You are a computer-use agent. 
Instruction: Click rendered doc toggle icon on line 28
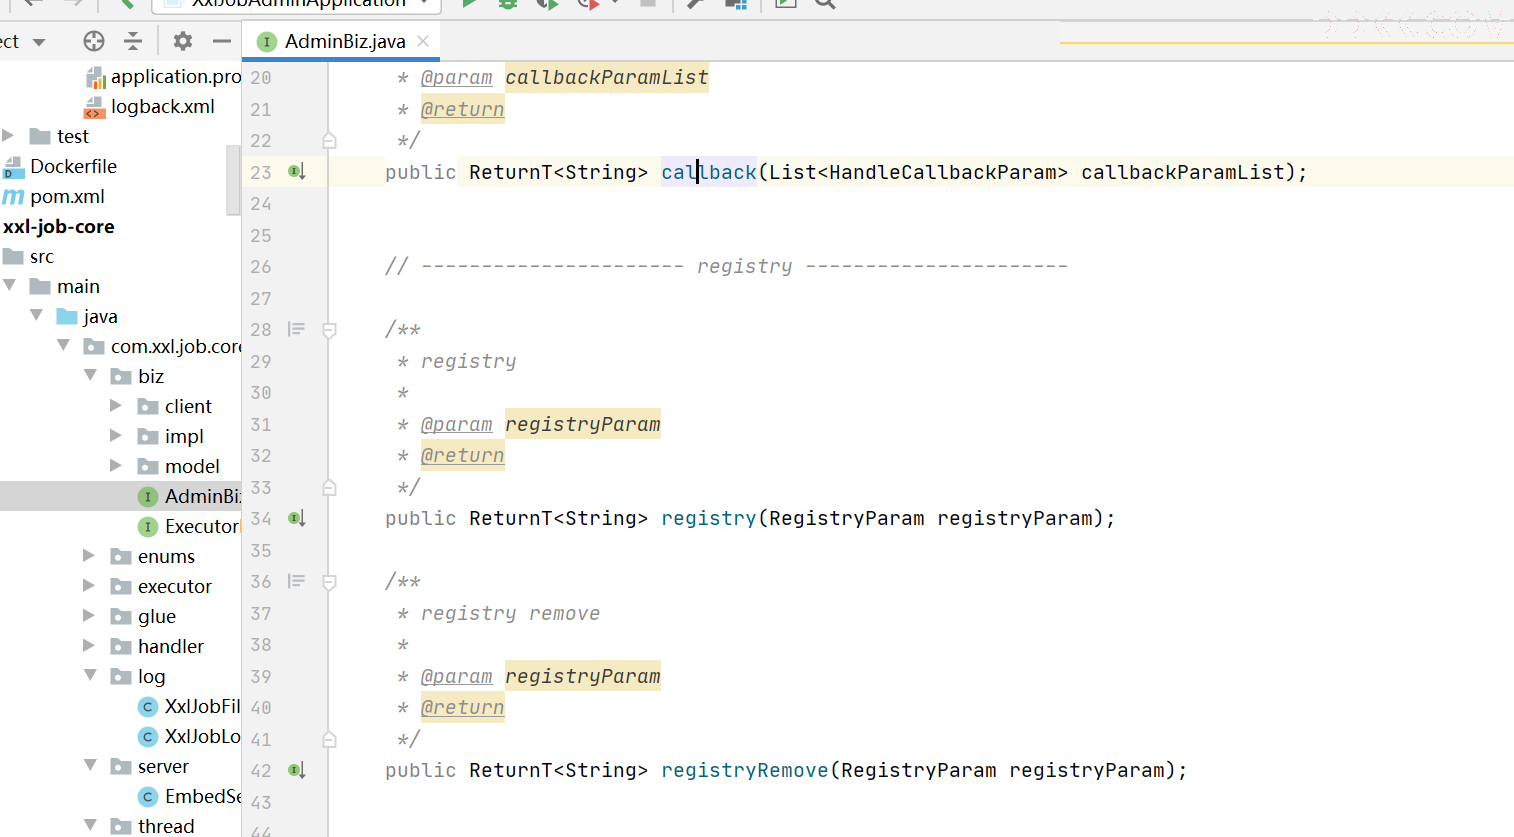[296, 329]
